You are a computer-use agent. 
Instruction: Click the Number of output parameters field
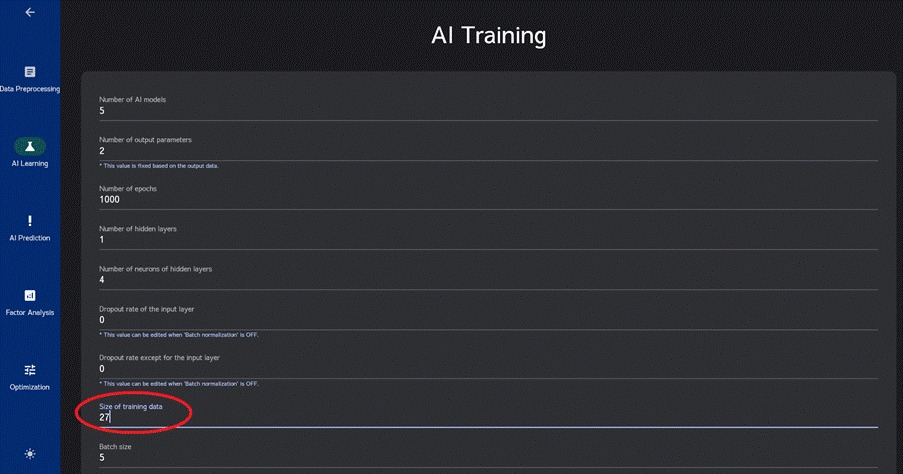488,151
